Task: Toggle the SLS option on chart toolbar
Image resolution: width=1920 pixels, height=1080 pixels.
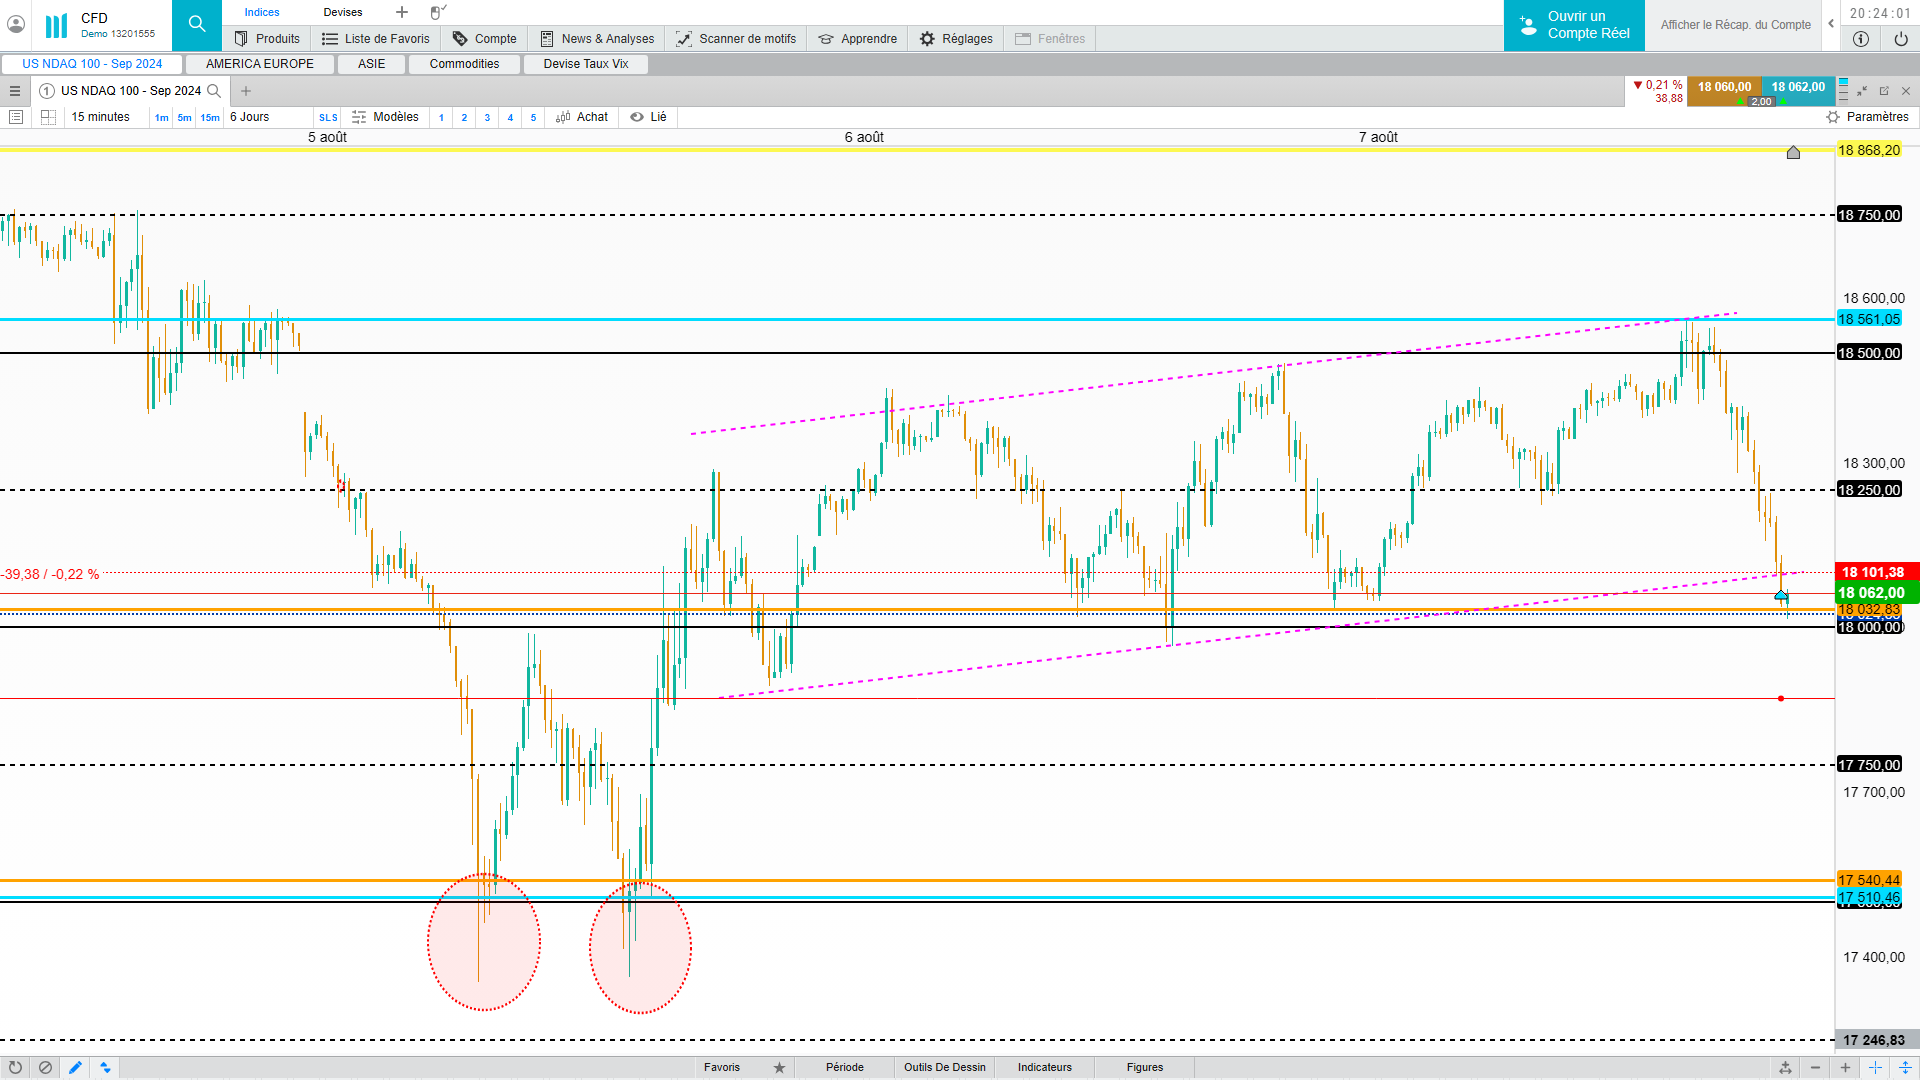Action: [x=328, y=118]
